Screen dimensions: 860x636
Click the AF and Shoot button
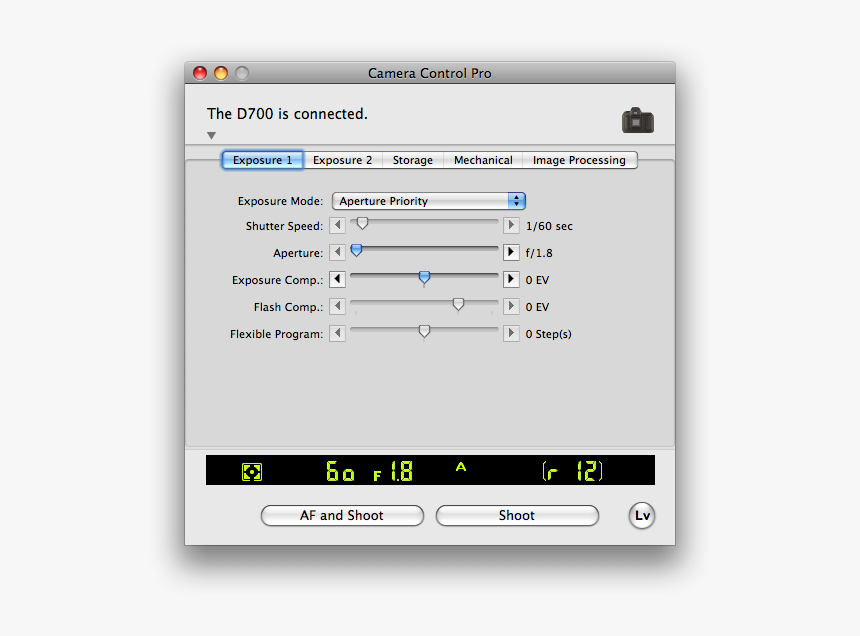(342, 515)
